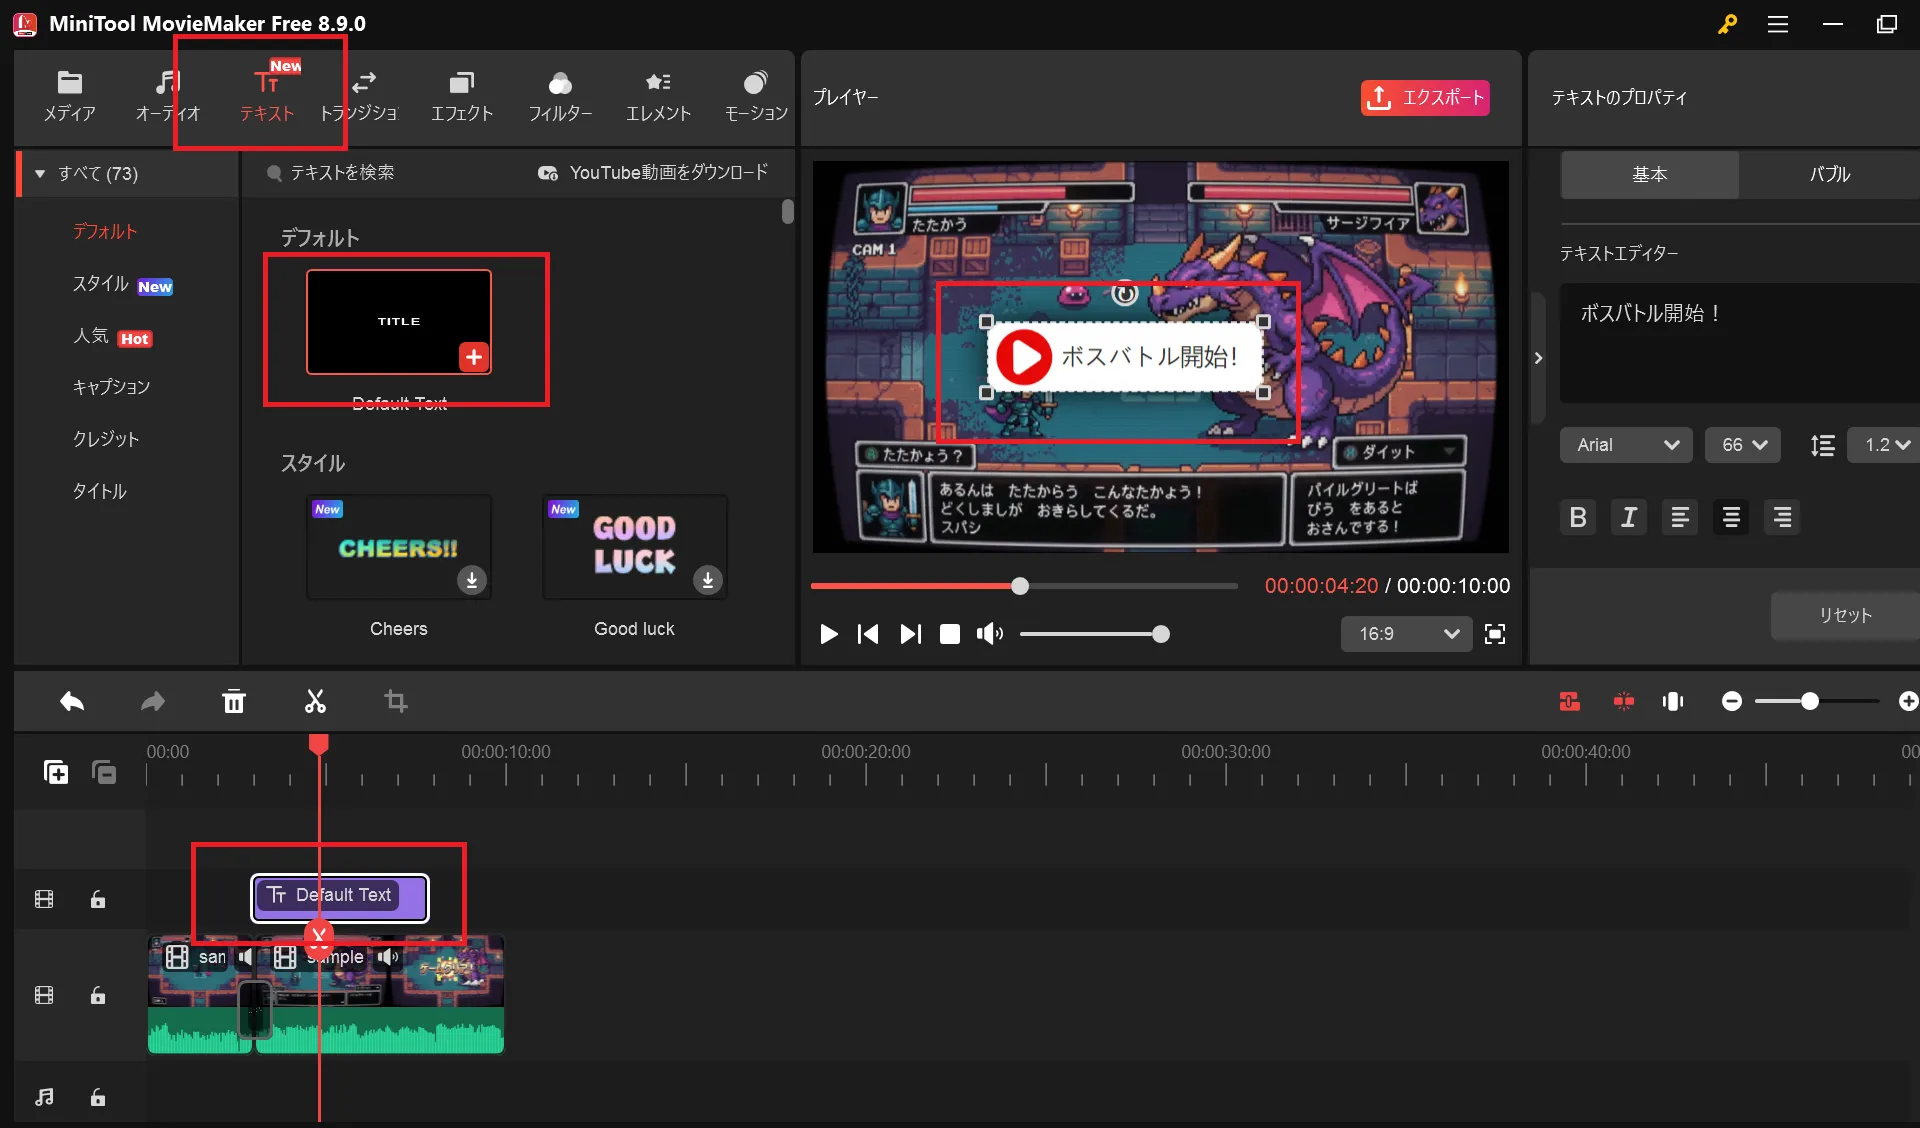Align text left

click(1680, 517)
